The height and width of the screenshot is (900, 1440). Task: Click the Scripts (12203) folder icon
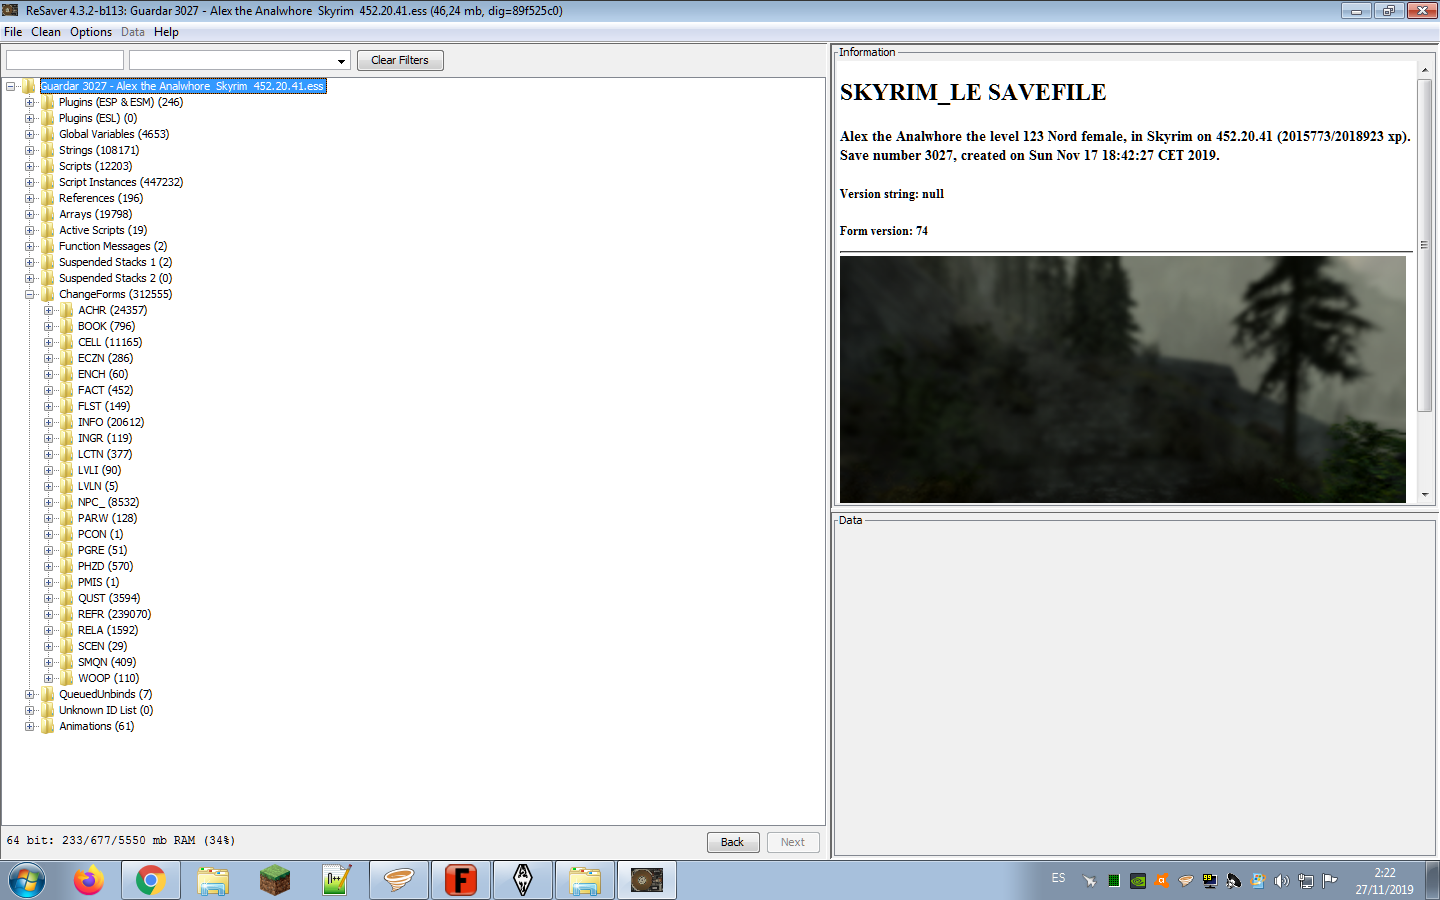47,166
